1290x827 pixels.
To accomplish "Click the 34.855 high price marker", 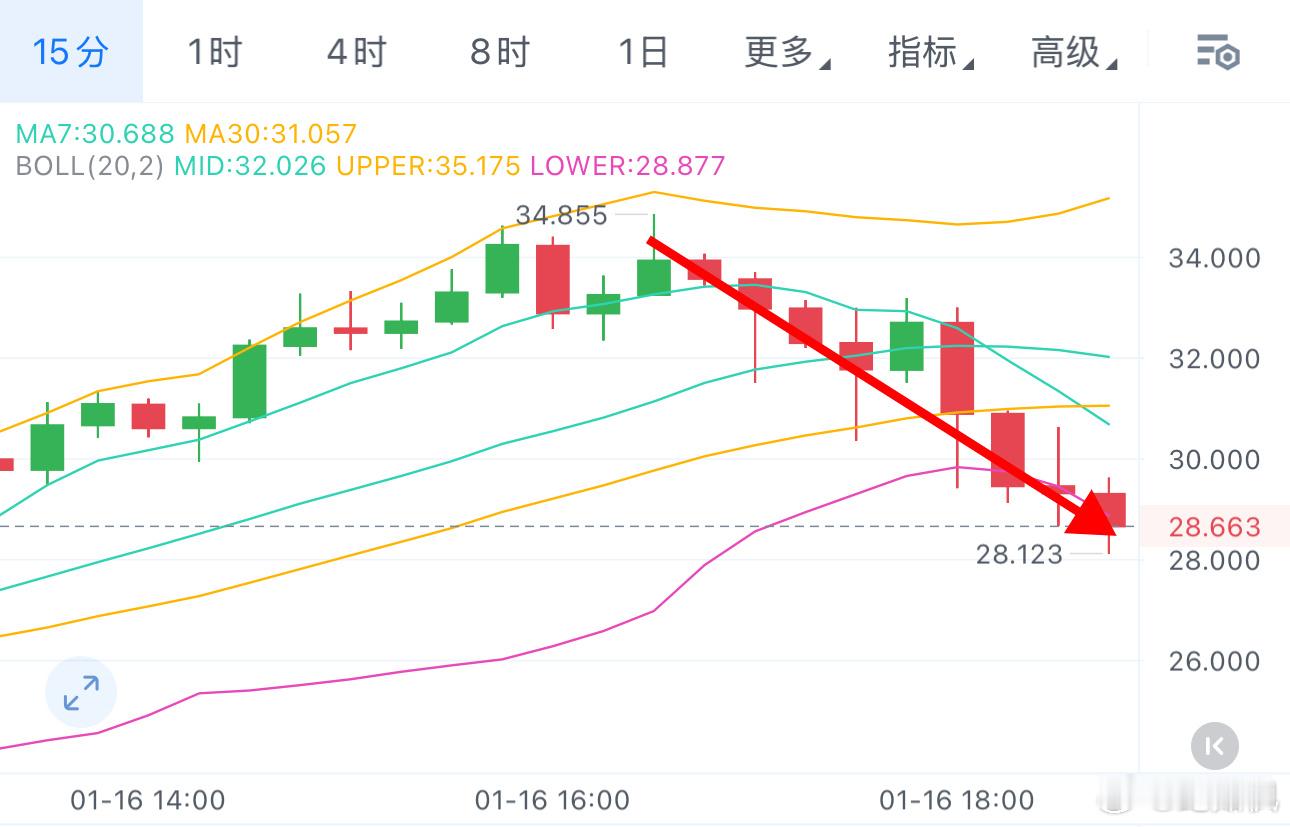I will pos(561,214).
